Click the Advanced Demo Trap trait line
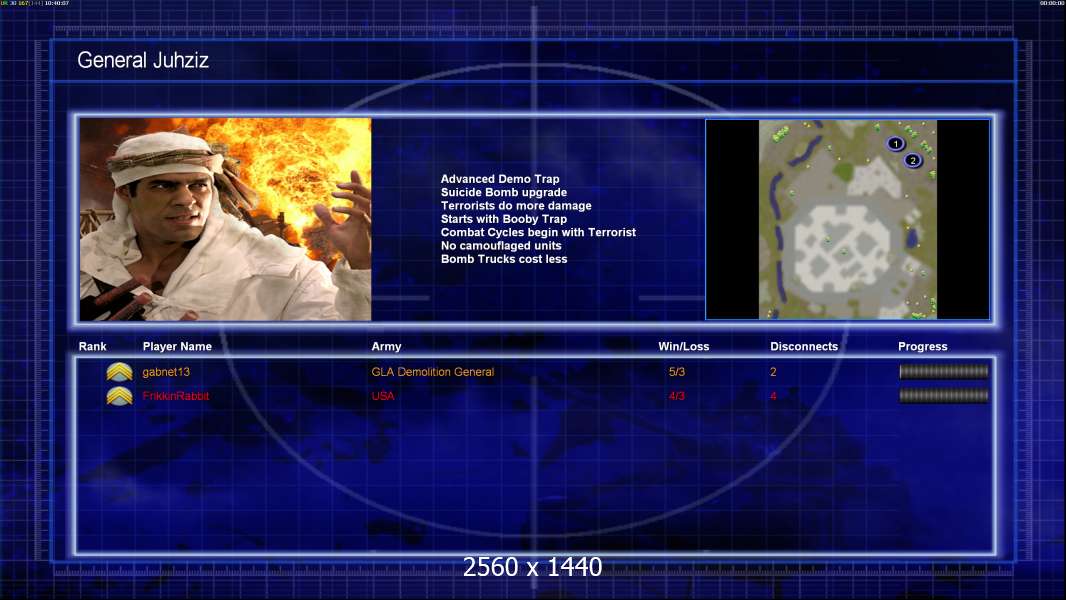Image resolution: width=1066 pixels, height=600 pixels. (x=500, y=179)
